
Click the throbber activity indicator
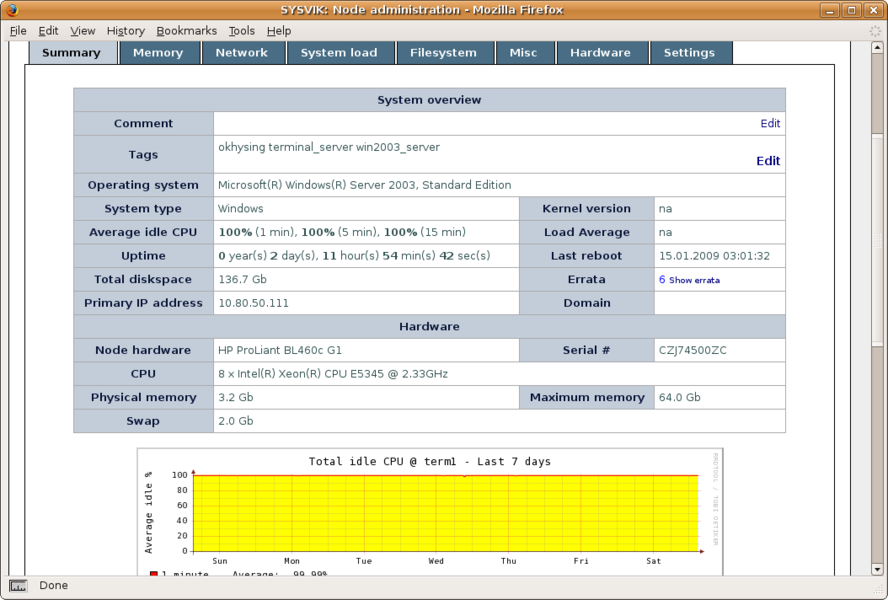[875, 31]
